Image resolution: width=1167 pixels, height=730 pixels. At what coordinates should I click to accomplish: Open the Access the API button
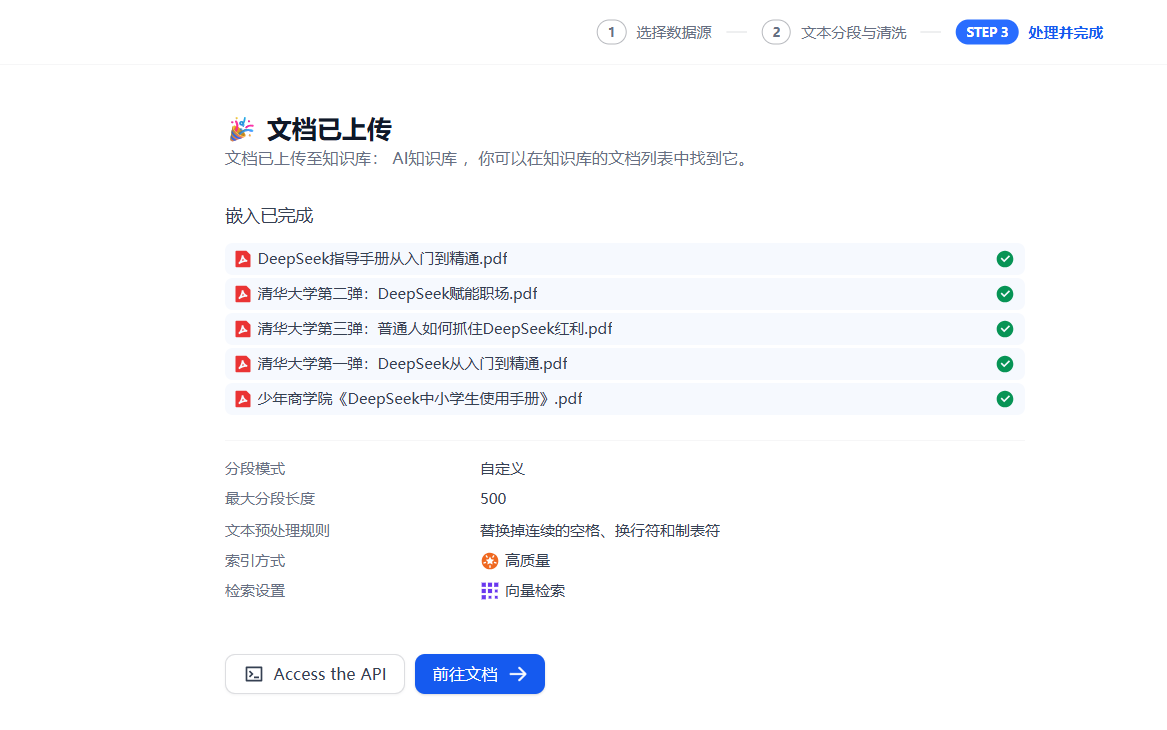[315, 674]
